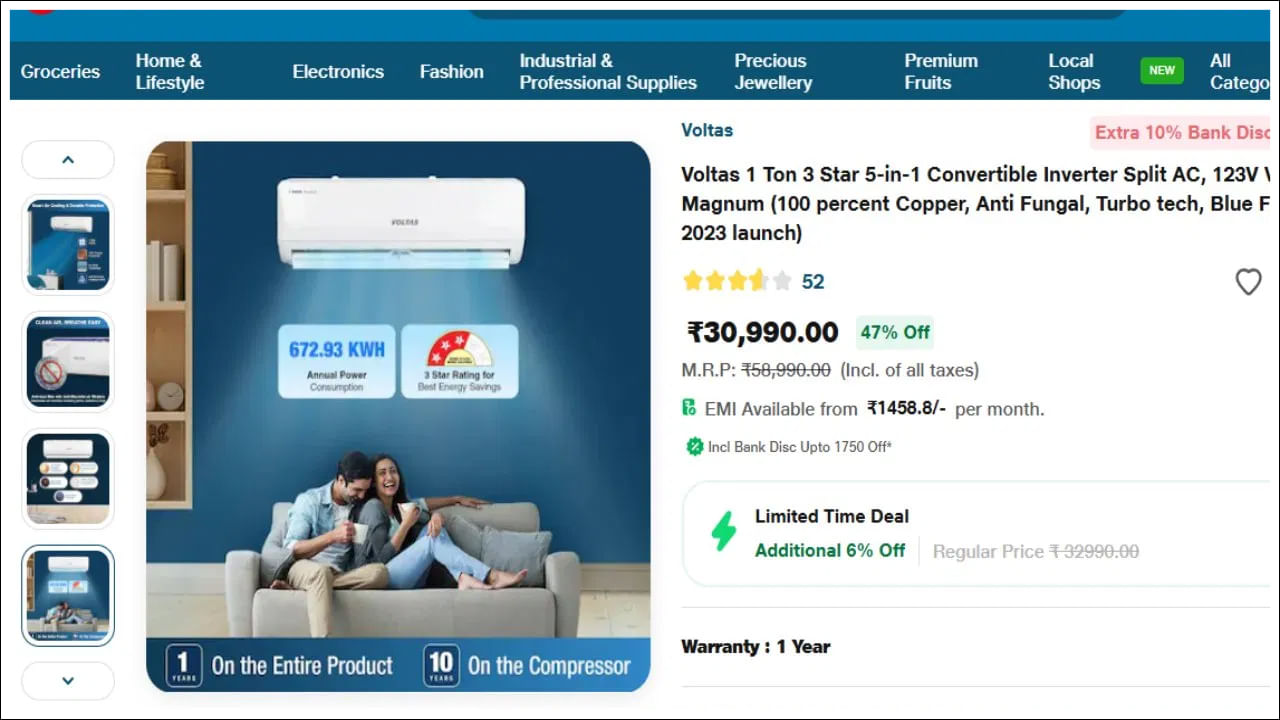Open Home & Lifestyle category
1280x720 pixels.
169,72
